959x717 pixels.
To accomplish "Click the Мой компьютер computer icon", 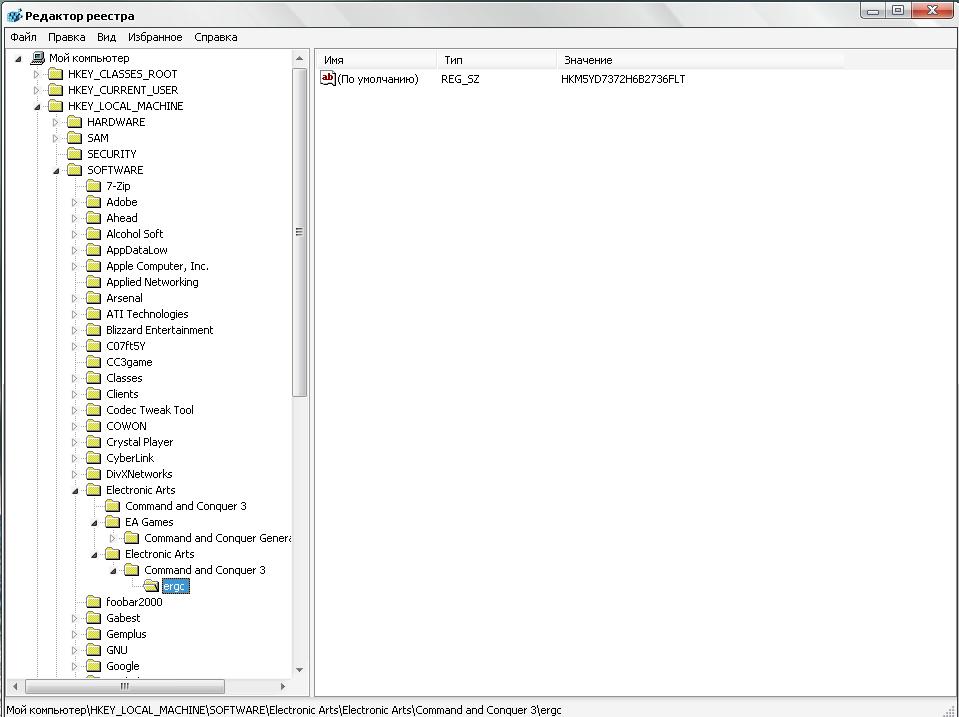I will [x=38, y=58].
